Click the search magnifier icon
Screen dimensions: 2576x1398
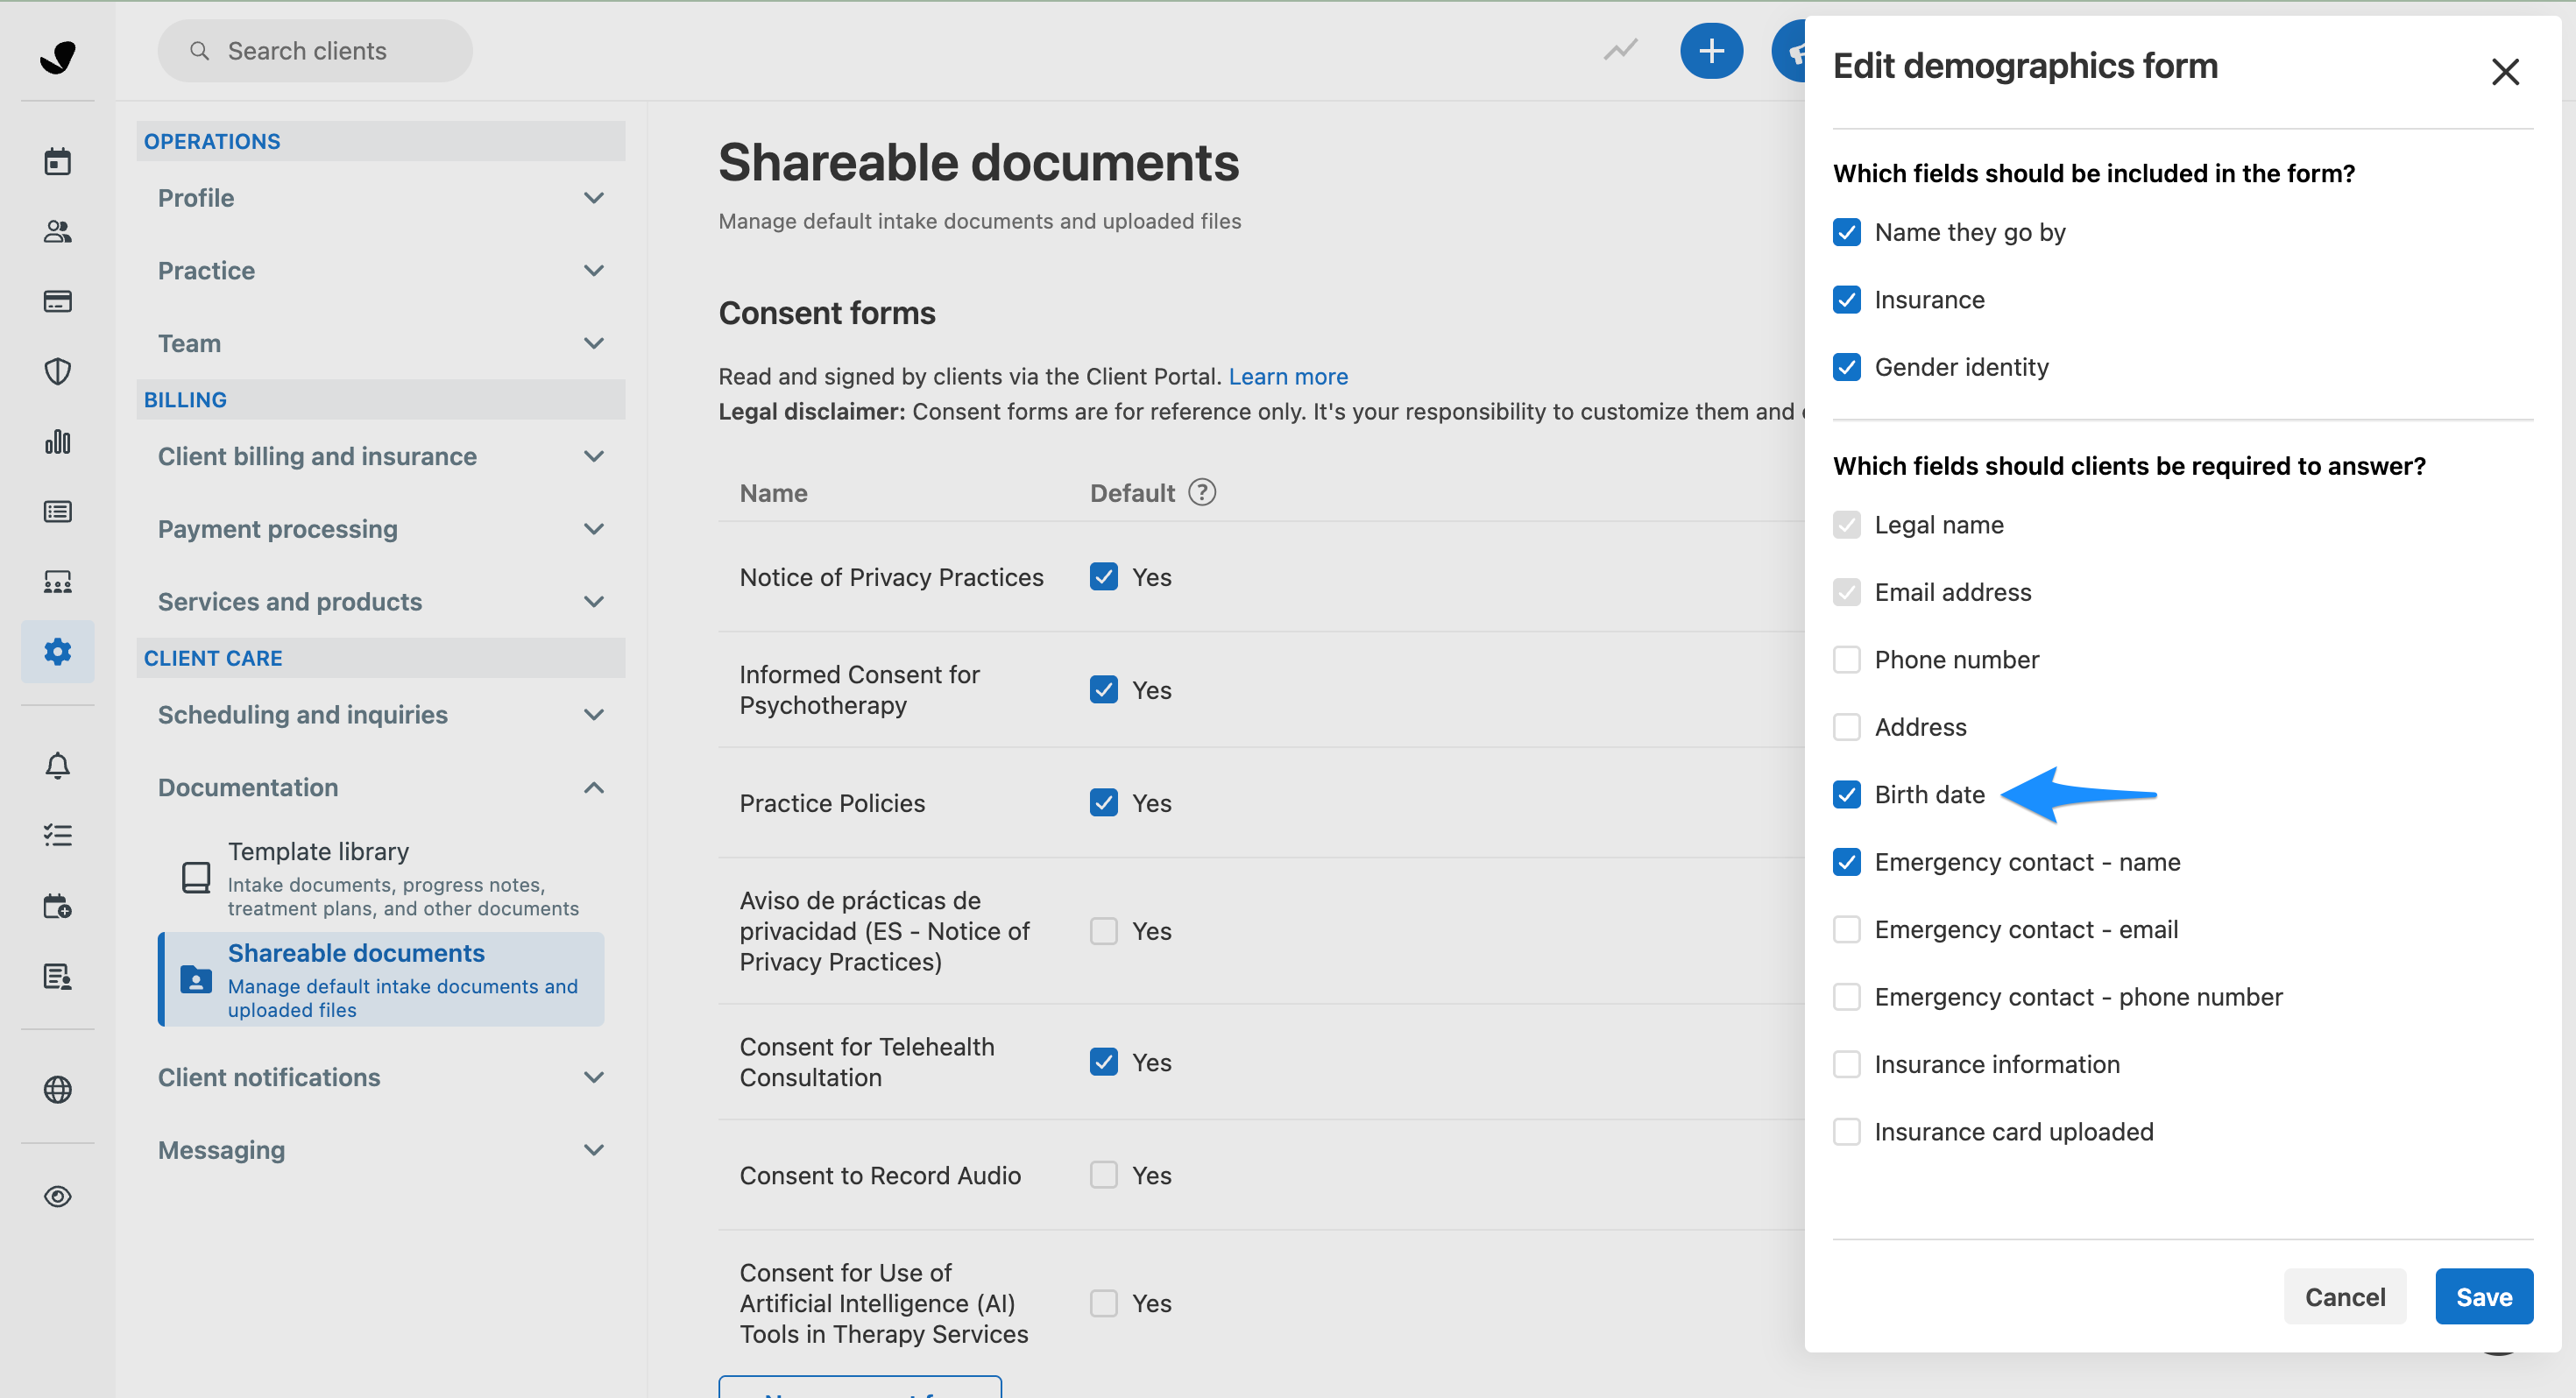pos(199,51)
